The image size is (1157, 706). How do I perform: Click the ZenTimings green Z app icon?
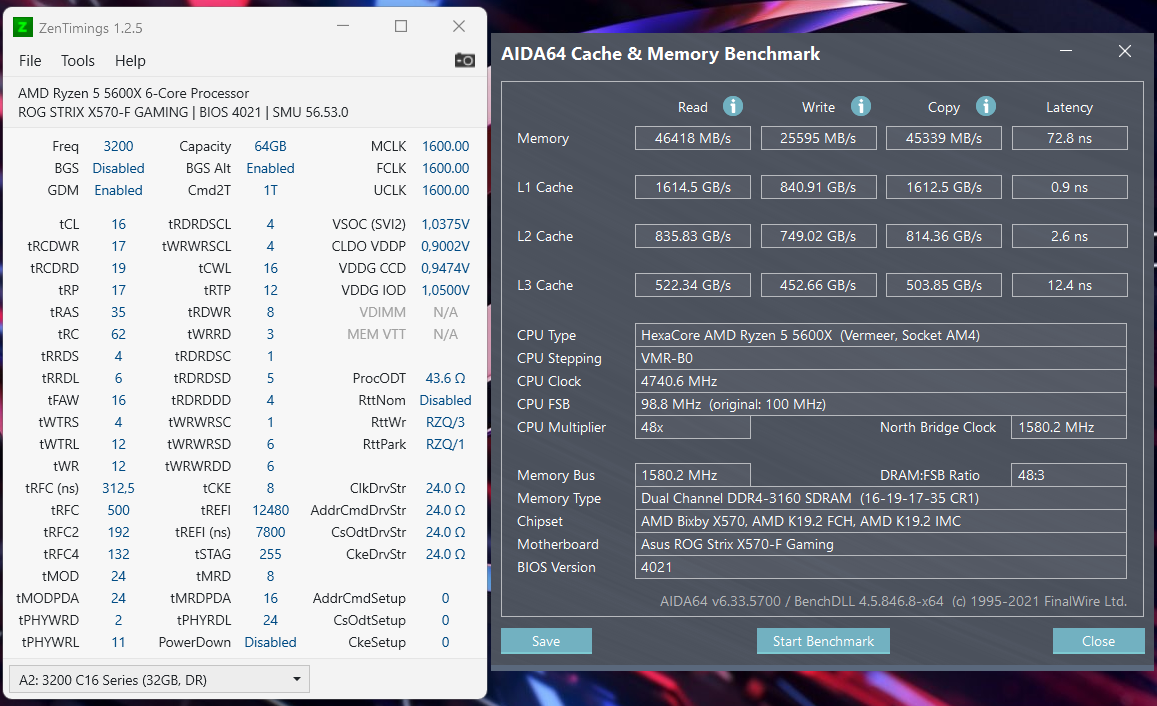[x=22, y=27]
